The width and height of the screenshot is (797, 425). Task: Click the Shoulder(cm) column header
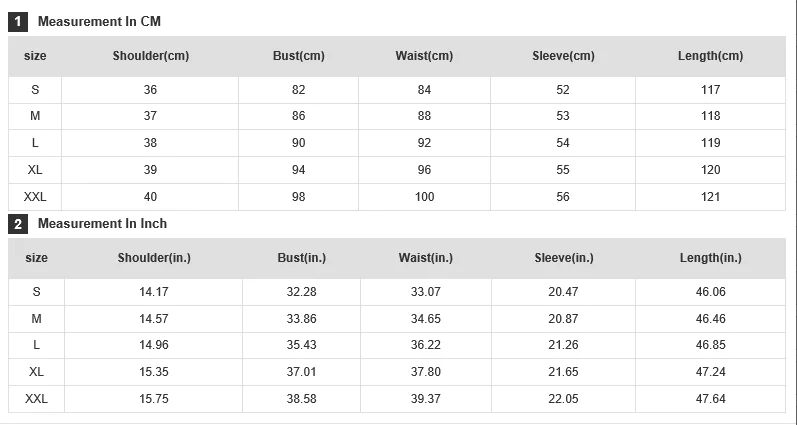point(150,56)
